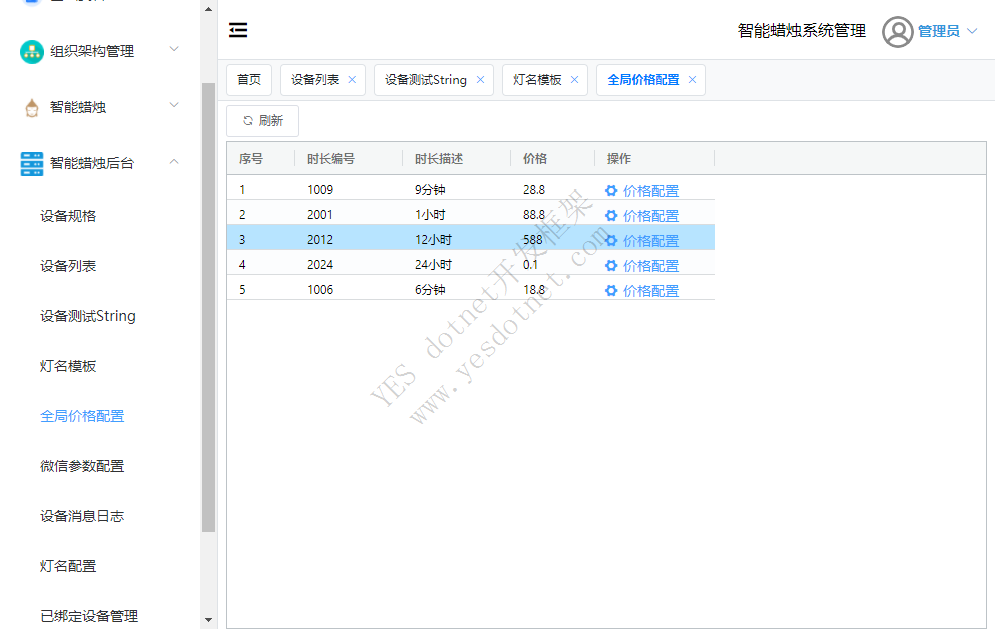995x629 pixels.
Task: Expand the 组织架构管理 menu chevron
Action: pyautogui.click(x=174, y=49)
